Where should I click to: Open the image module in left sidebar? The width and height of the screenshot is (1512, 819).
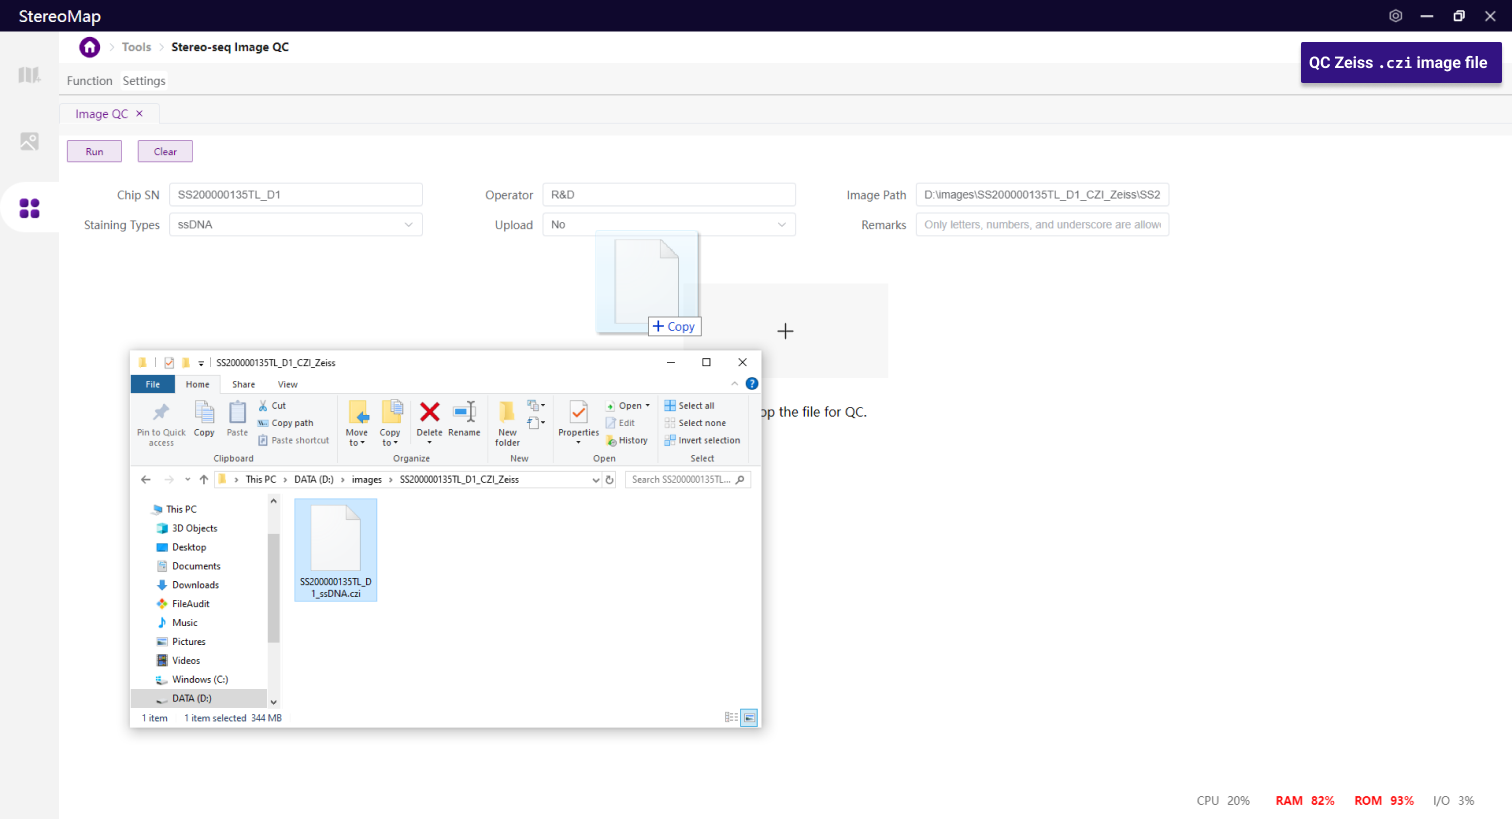tap(29, 142)
